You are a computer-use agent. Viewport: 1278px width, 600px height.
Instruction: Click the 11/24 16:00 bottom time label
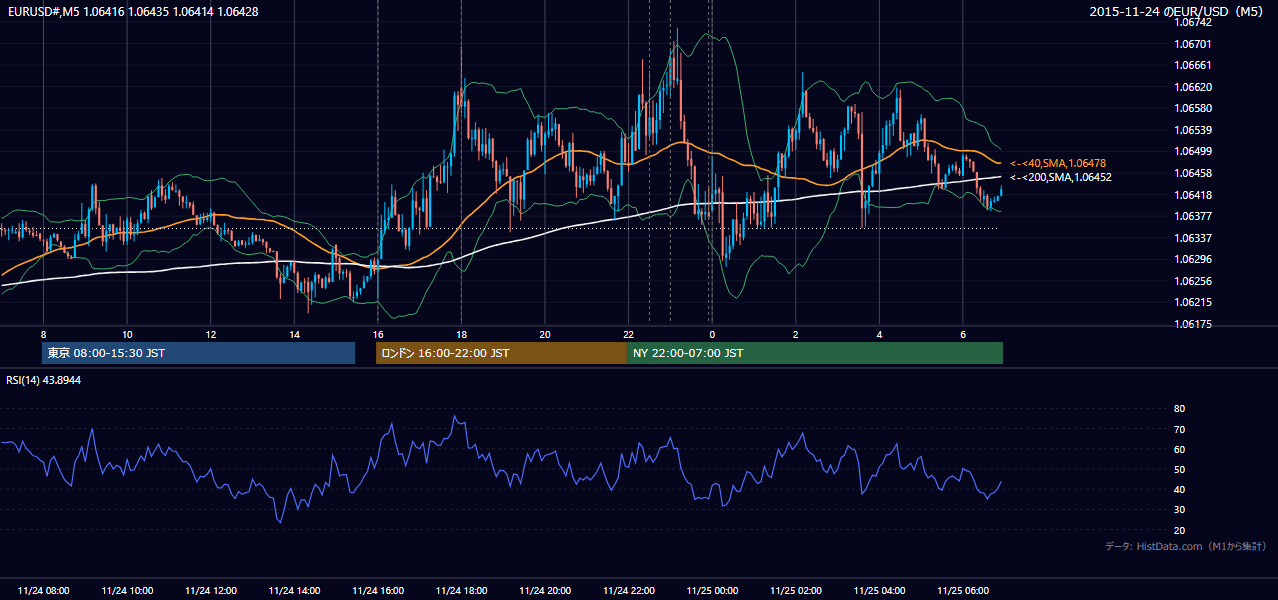(378, 591)
